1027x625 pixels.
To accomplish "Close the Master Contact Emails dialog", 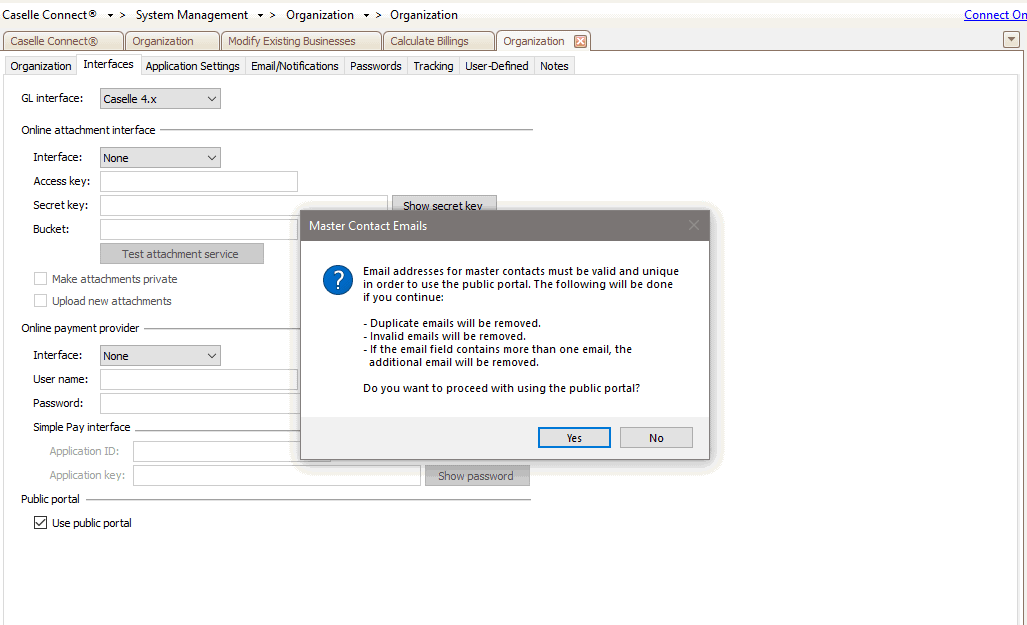I will pyautogui.click(x=694, y=226).
